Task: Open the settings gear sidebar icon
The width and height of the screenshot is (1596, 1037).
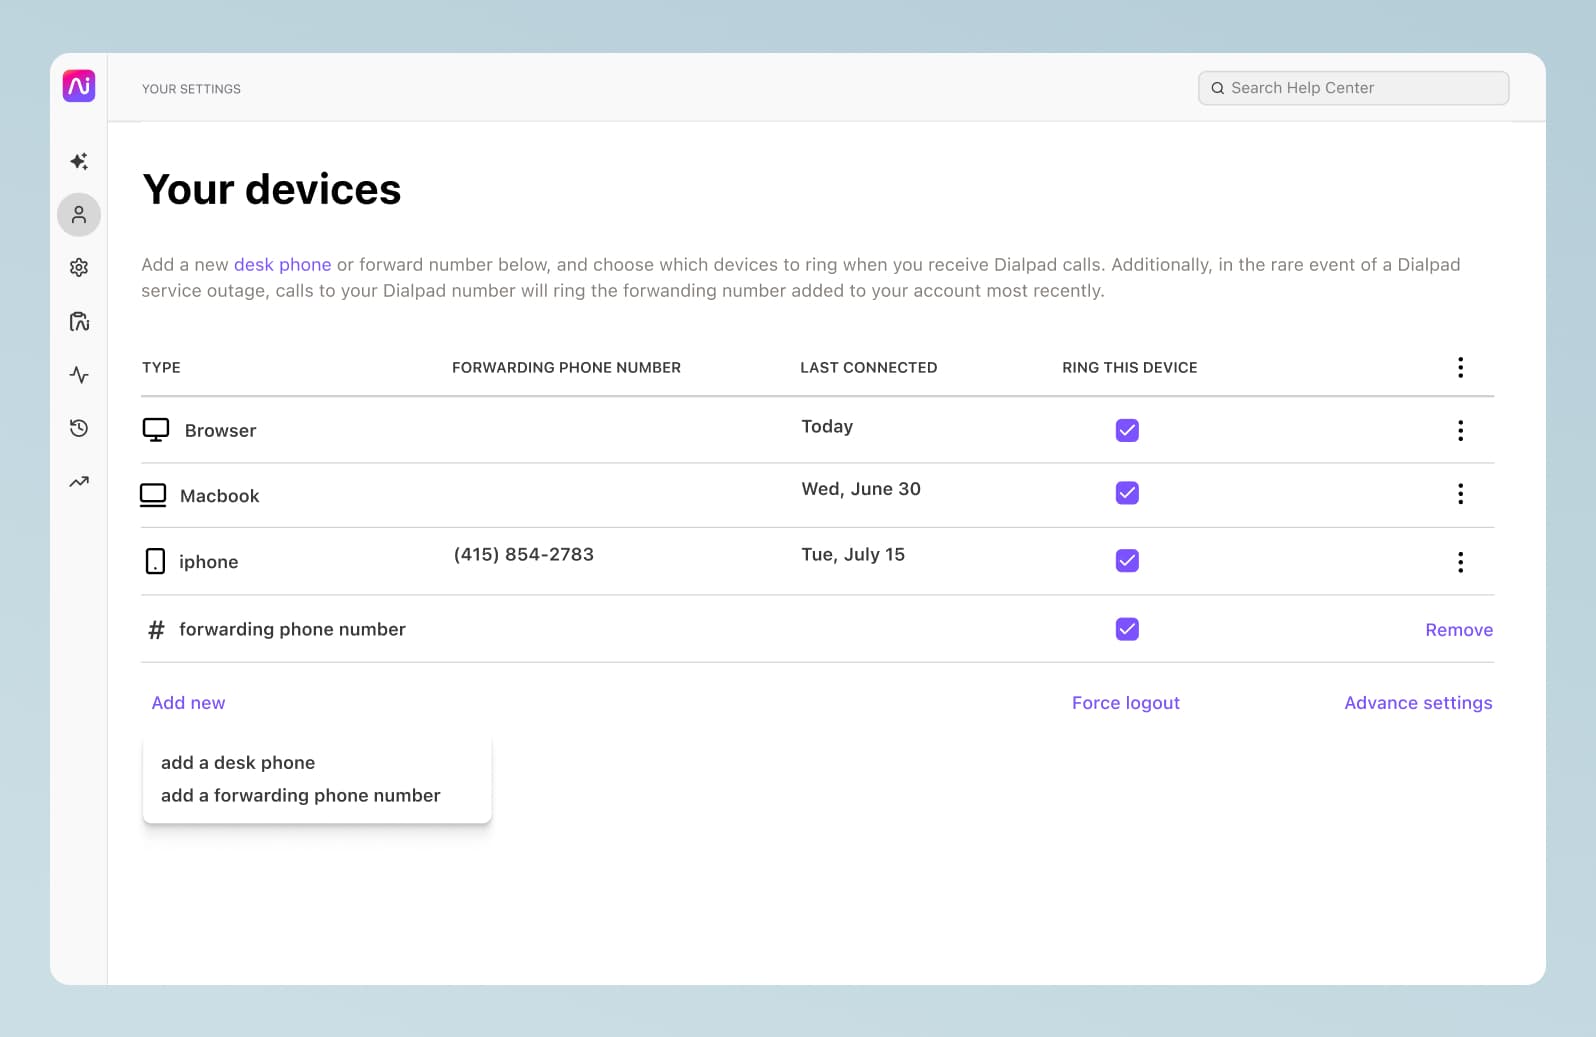Action: 79,268
